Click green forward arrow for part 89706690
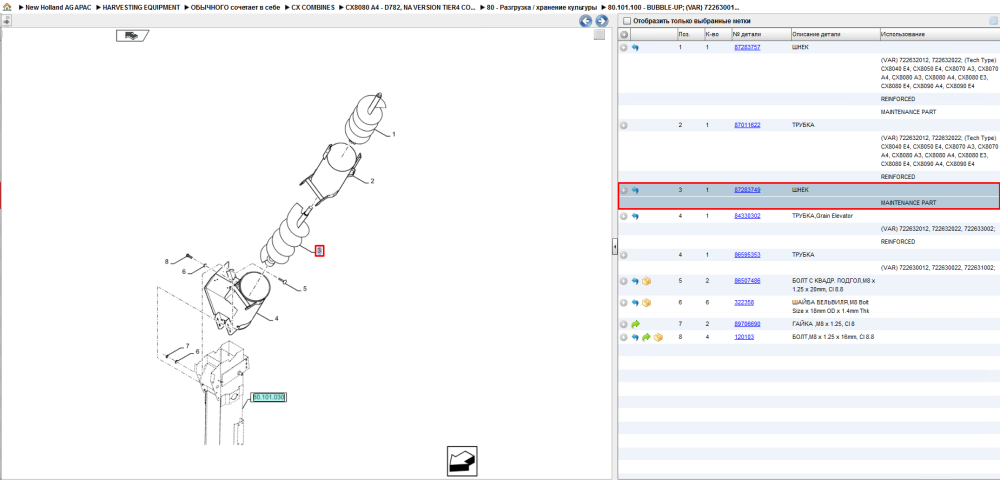 click(x=635, y=324)
